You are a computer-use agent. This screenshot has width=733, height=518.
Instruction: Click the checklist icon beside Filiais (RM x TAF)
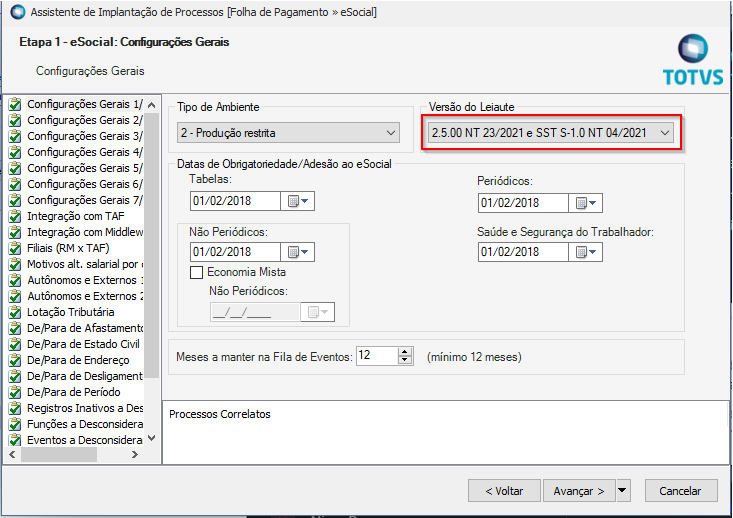click(x=15, y=248)
